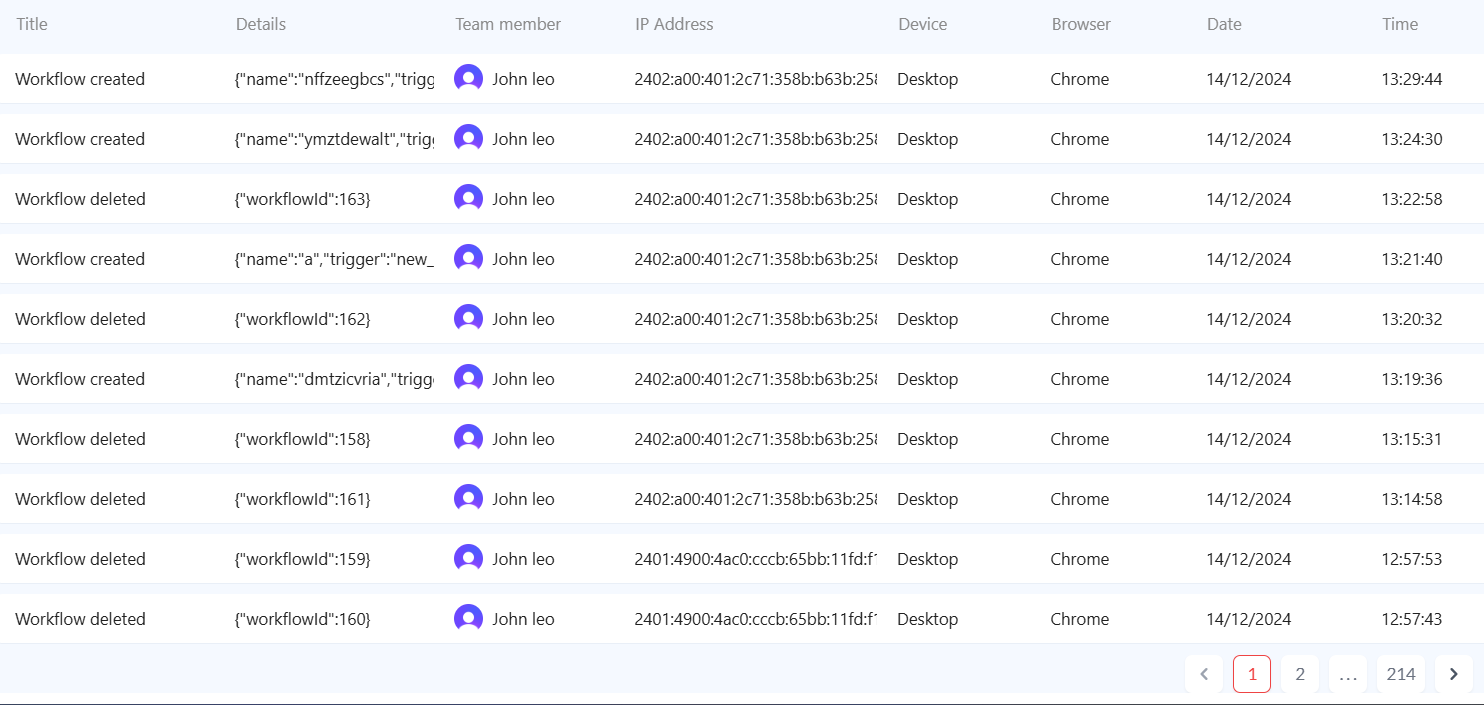
Task: Select details containing "ymztdewalt"
Action: point(335,139)
